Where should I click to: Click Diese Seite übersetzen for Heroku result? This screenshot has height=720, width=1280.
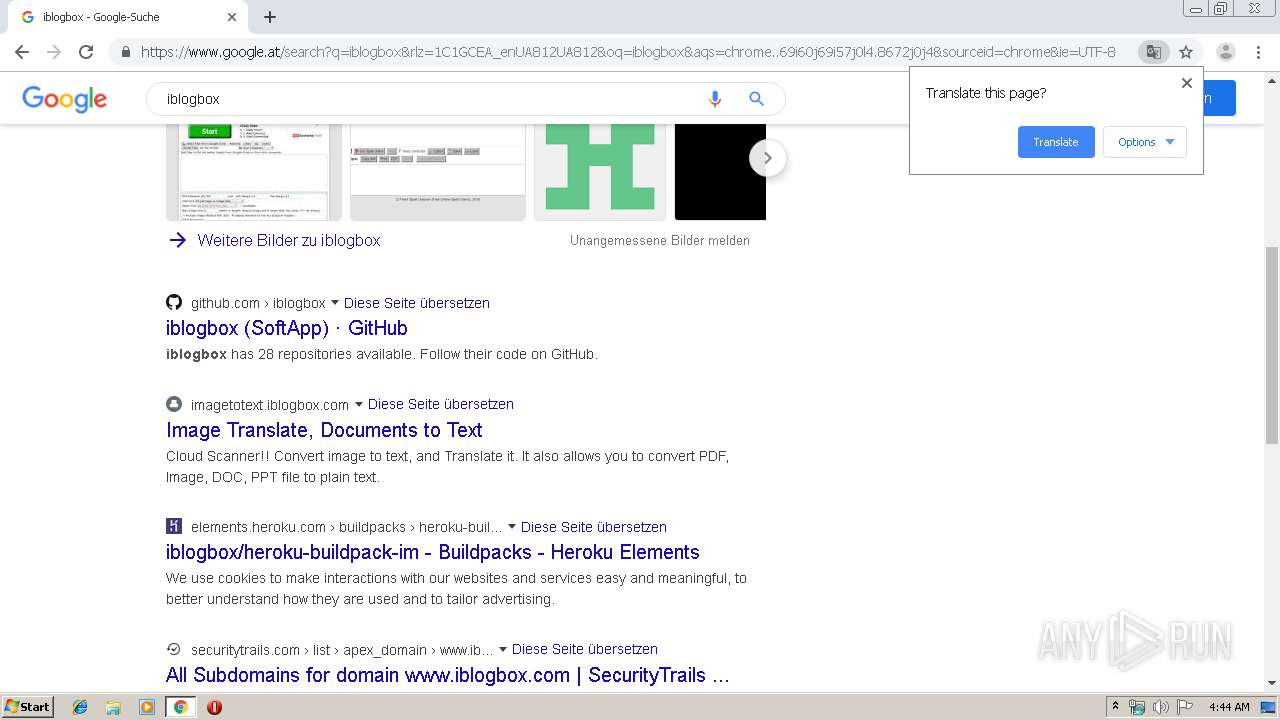(594, 527)
